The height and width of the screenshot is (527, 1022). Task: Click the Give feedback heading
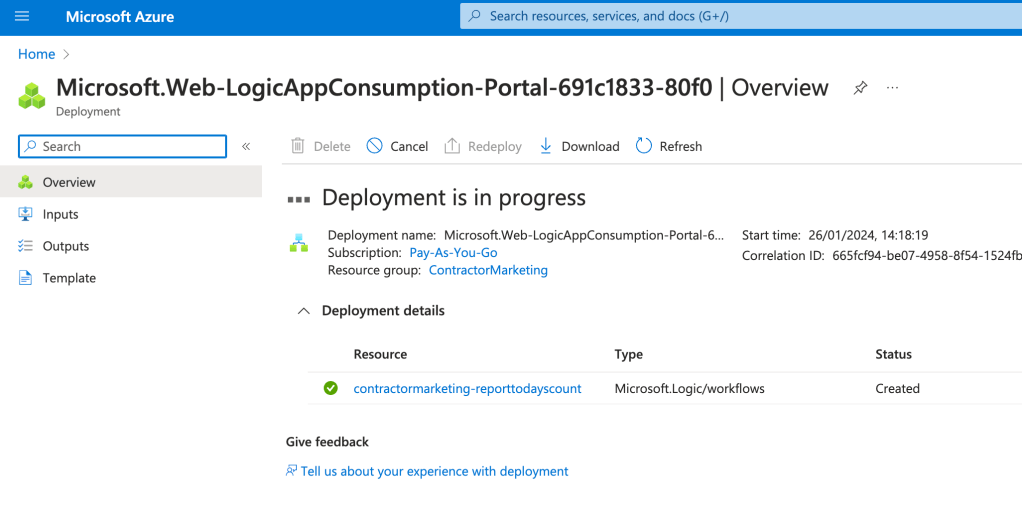(x=327, y=442)
